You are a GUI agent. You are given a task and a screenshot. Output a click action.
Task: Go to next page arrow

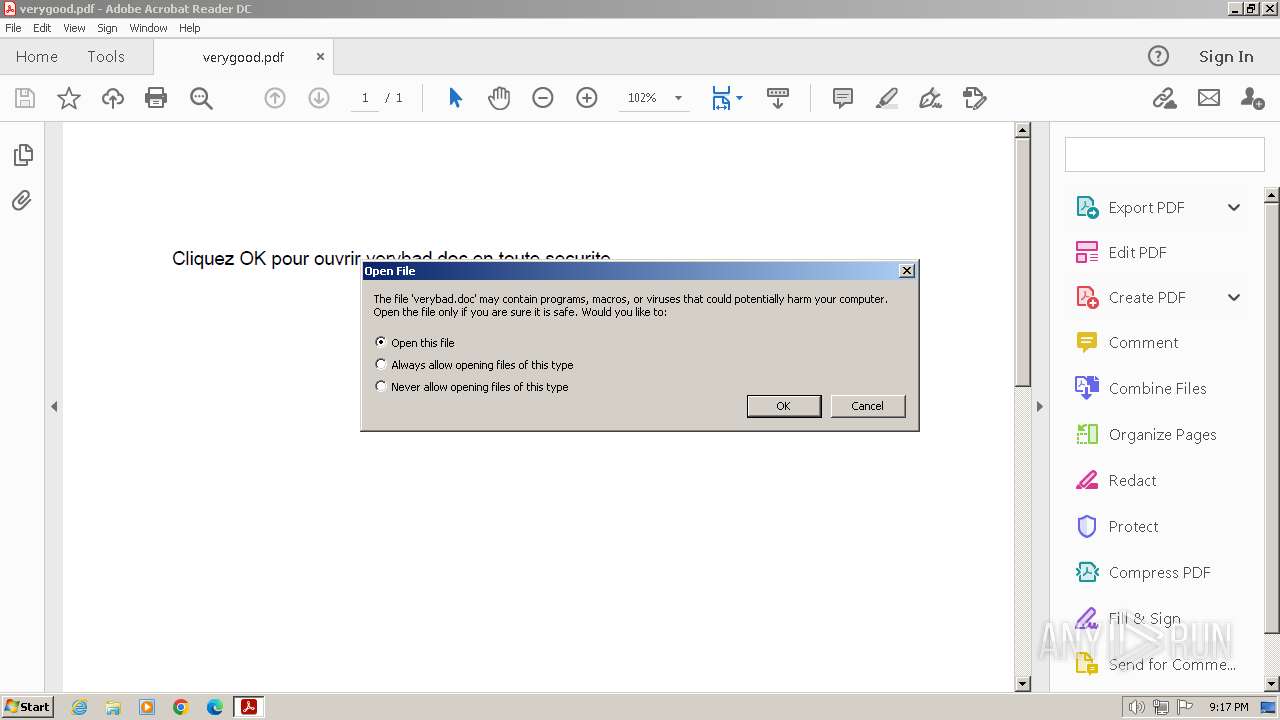[319, 98]
